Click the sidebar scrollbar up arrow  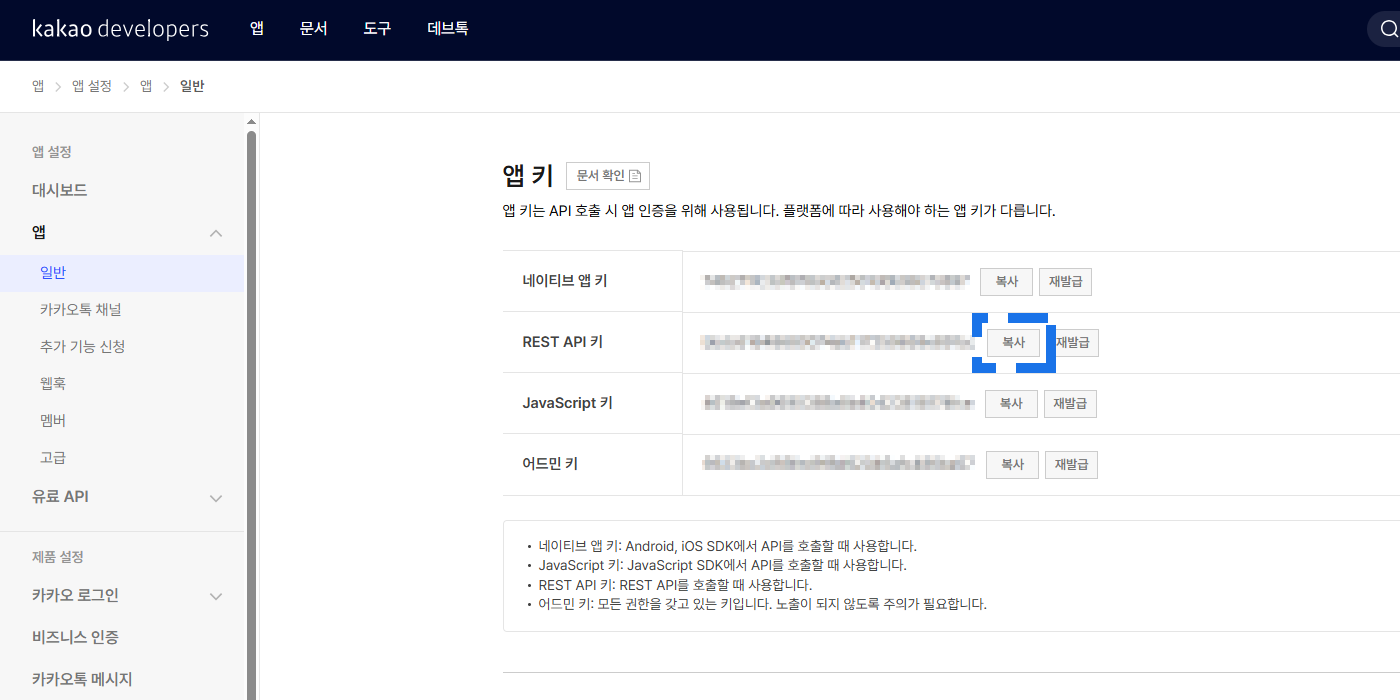[x=251, y=122]
